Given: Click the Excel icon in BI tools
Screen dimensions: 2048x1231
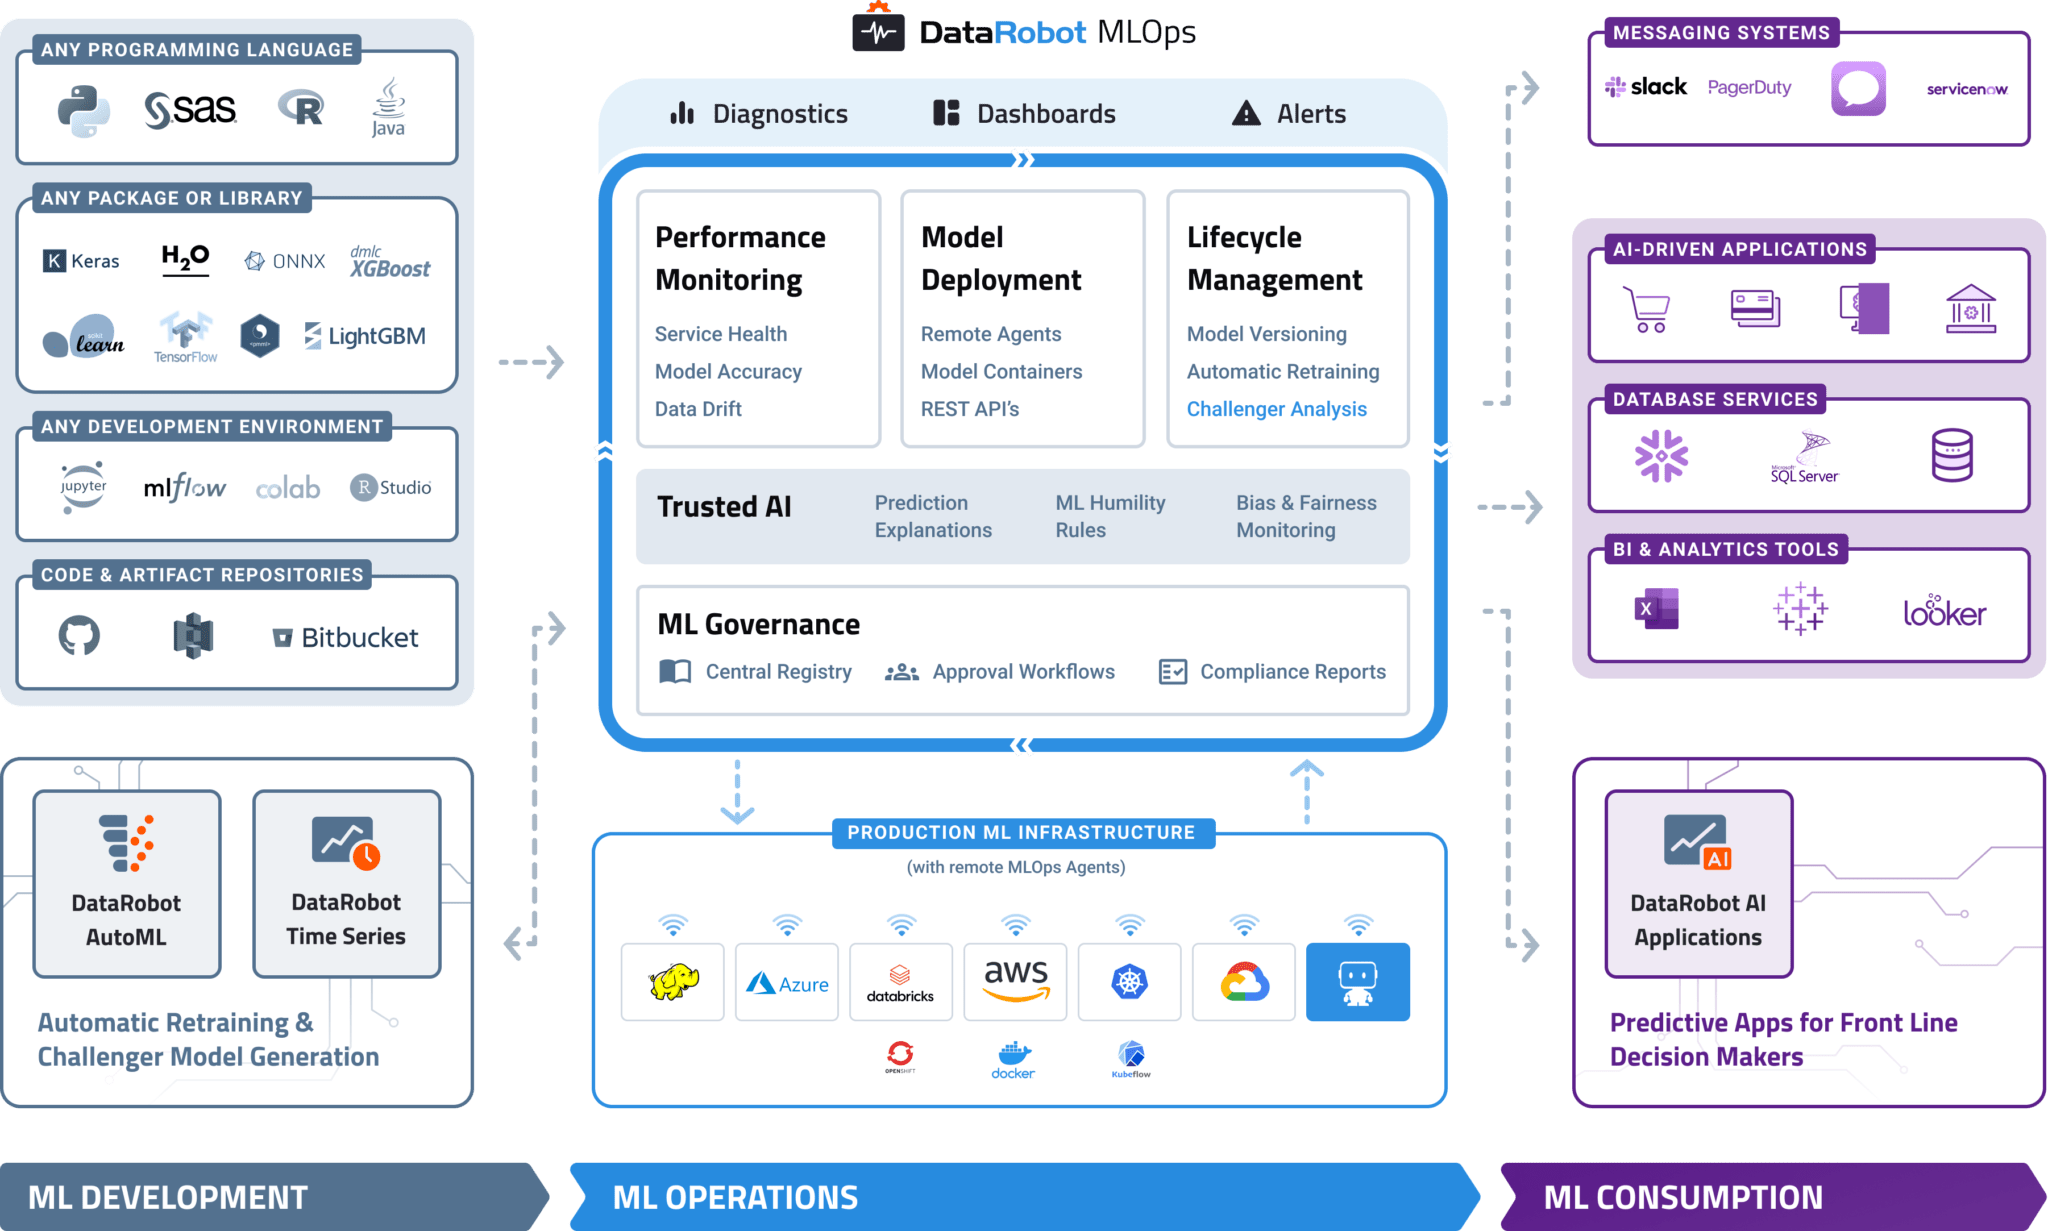Looking at the screenshot, I should tap(1656, 608).
